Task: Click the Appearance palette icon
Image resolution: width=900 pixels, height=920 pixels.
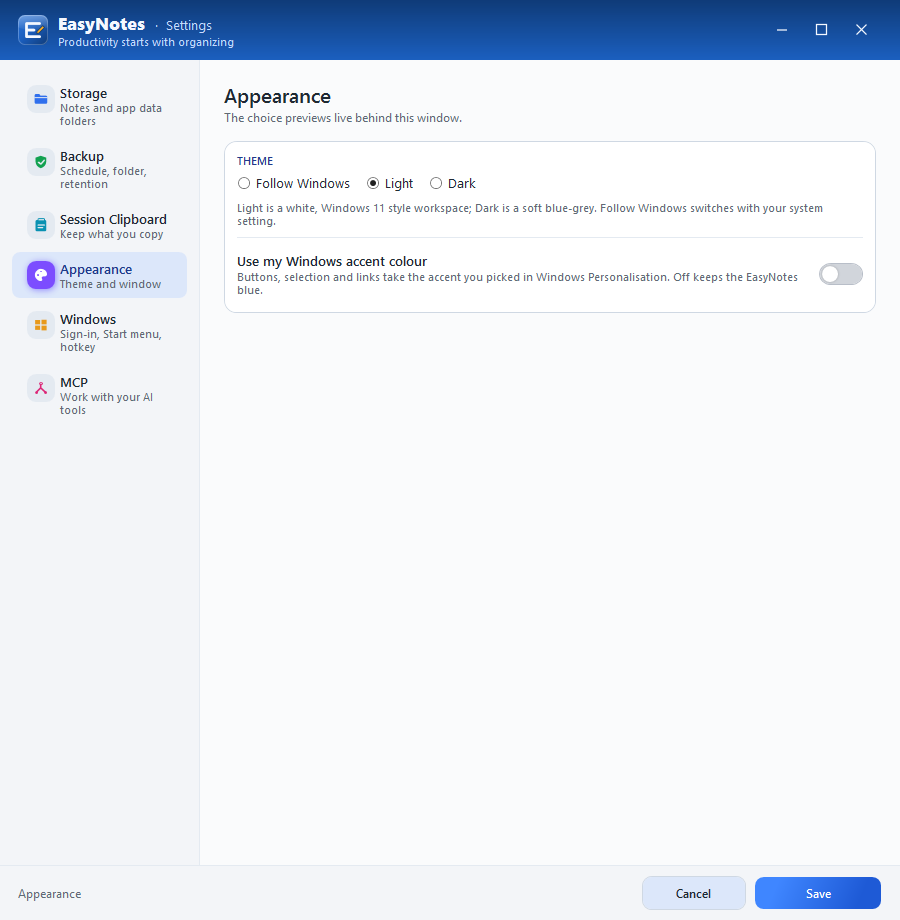Action: [40, 275]
